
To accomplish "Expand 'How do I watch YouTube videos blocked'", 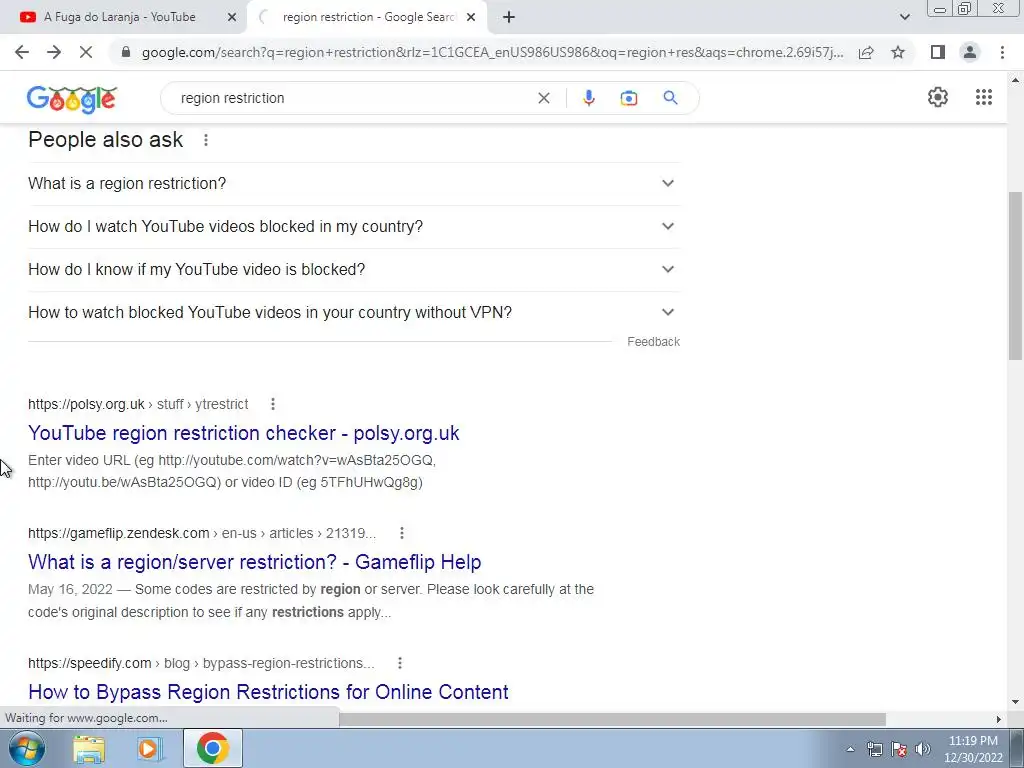I will click(x=354, y=227).
